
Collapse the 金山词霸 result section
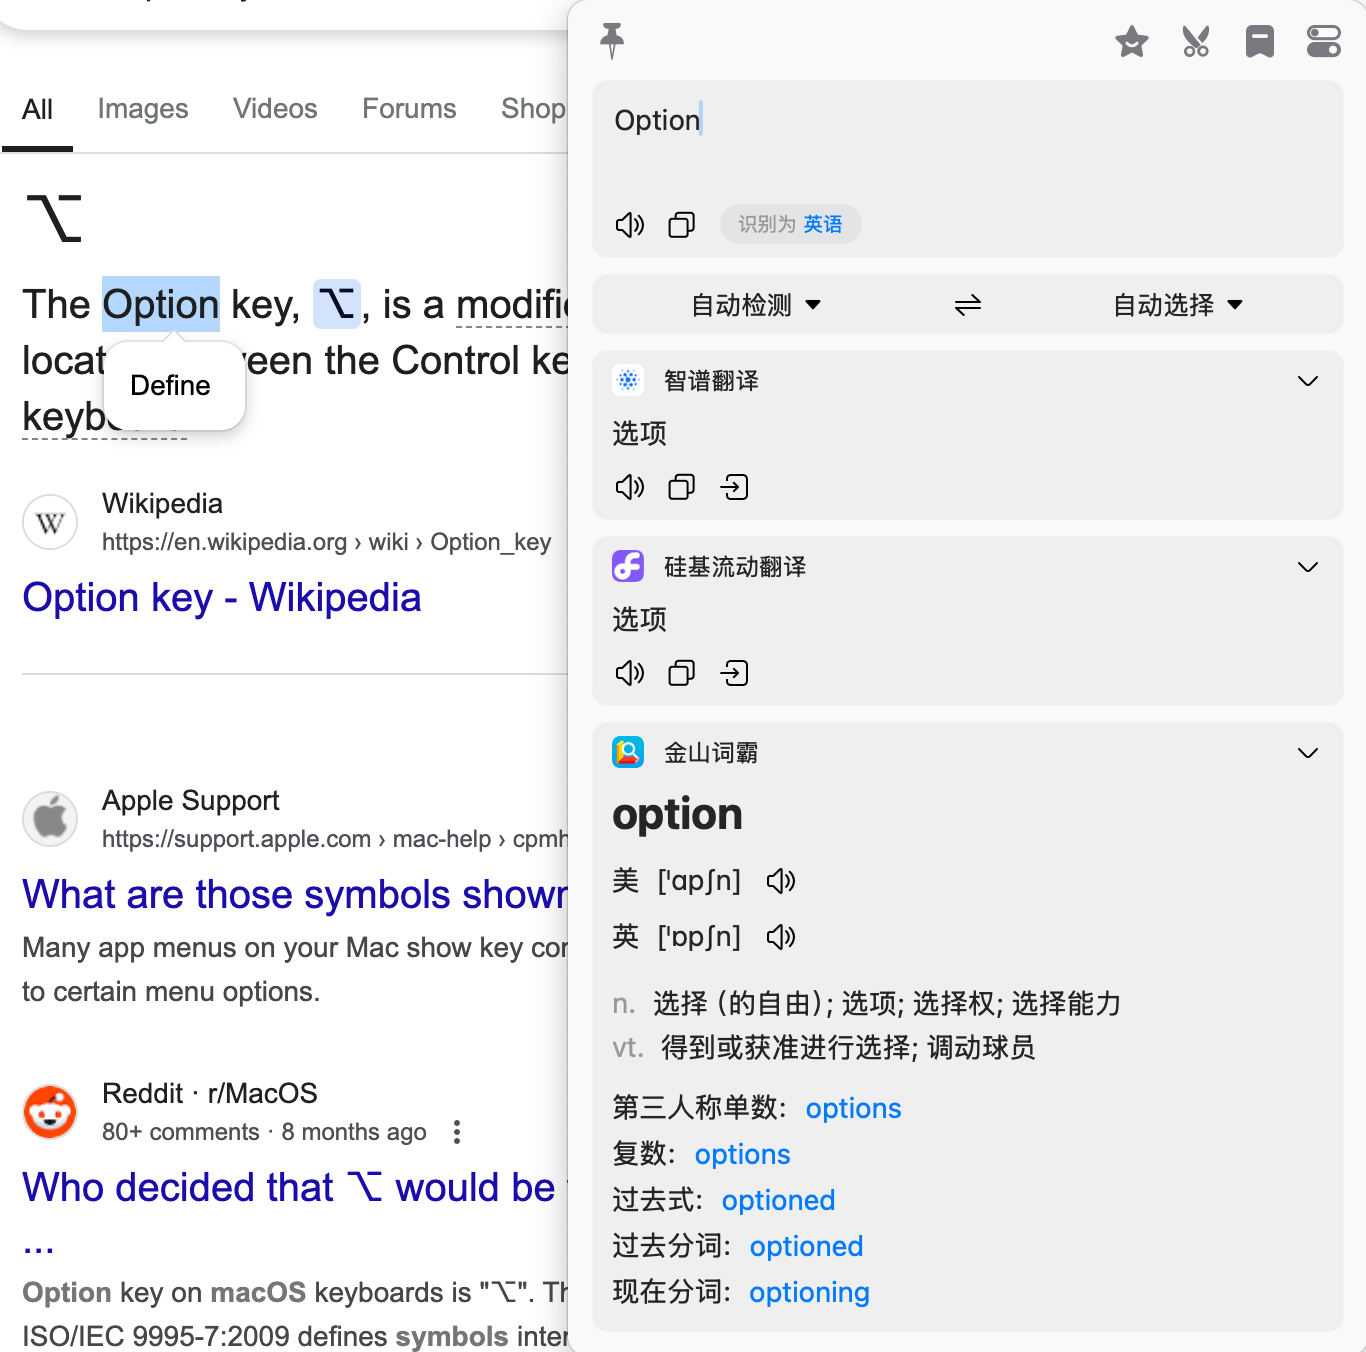tap(1307, 753)
